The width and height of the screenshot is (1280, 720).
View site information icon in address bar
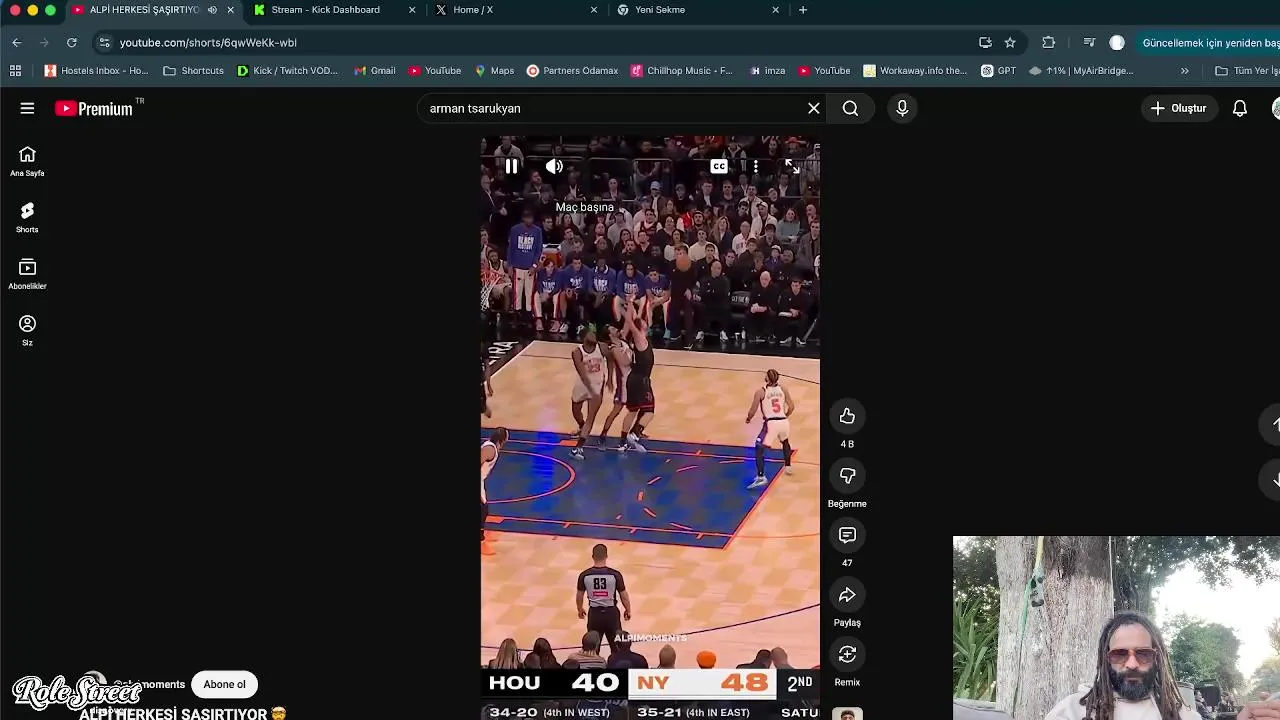coord(104,42)
